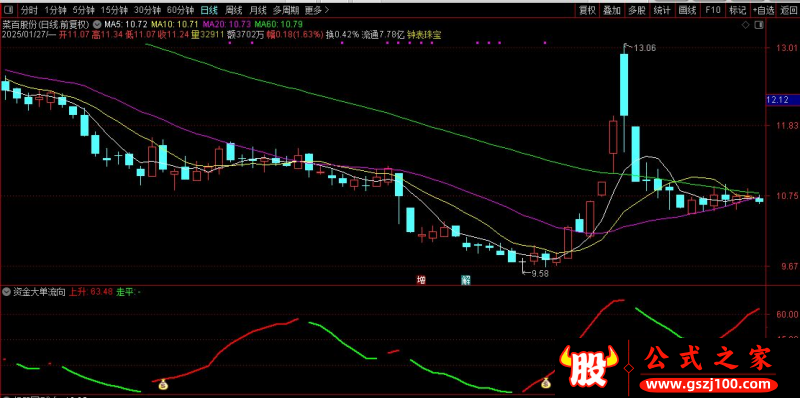The height and width of the screenshot is (398, 800).
Task: Open the F10 company info
Action: pyautogui.click(x=713, y=10)
